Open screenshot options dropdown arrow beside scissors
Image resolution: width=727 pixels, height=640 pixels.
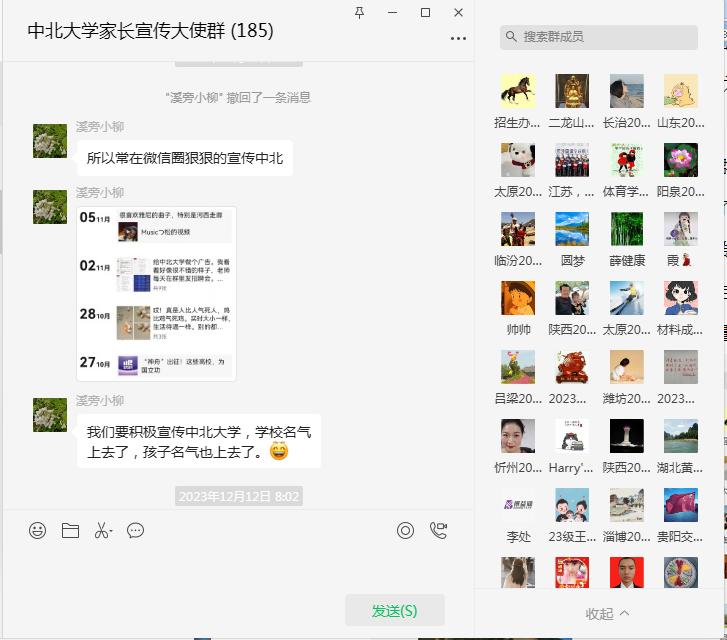coord(112,532)
